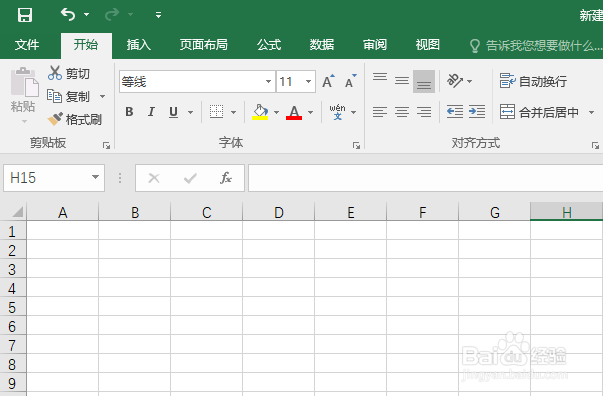The image size is (603, 396).
Task: Apply red font color A
Action: [x=294, y=112]
